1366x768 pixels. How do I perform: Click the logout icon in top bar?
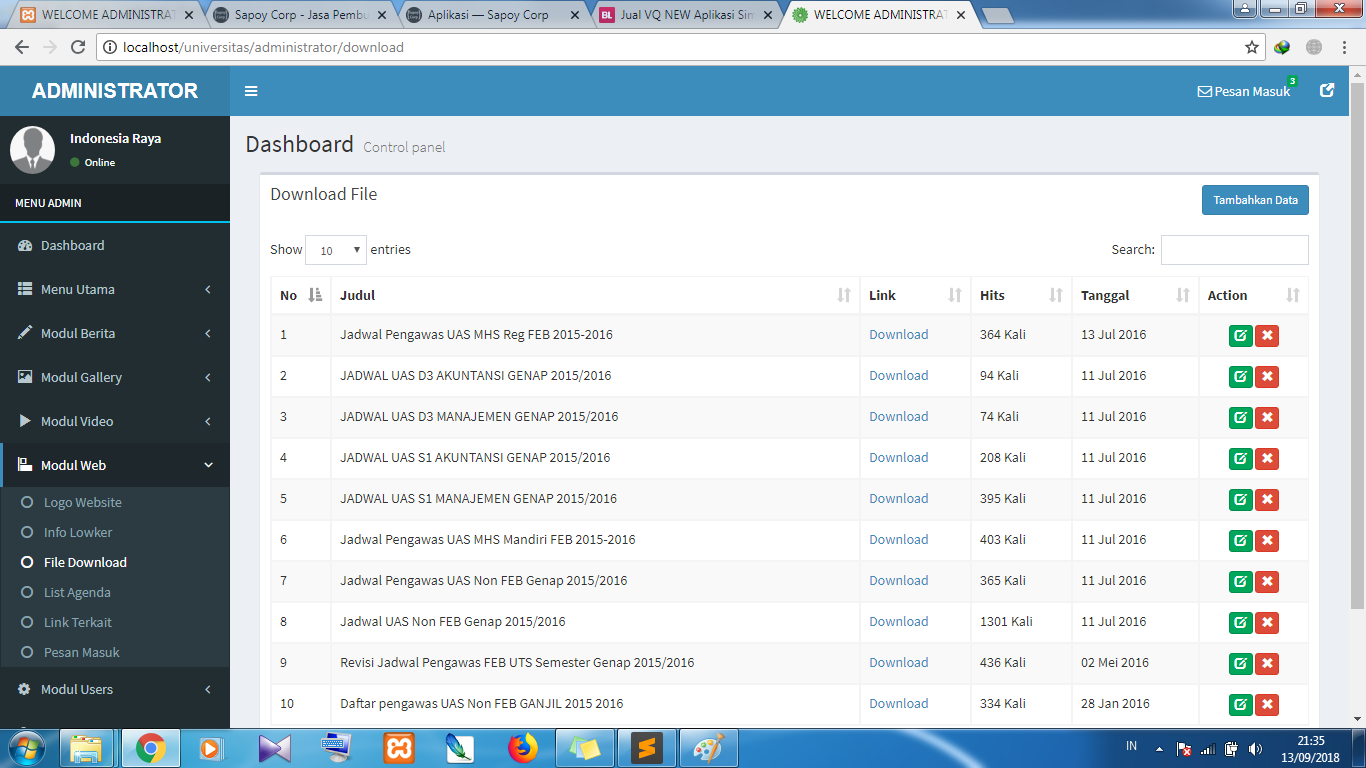[1327, 90]
